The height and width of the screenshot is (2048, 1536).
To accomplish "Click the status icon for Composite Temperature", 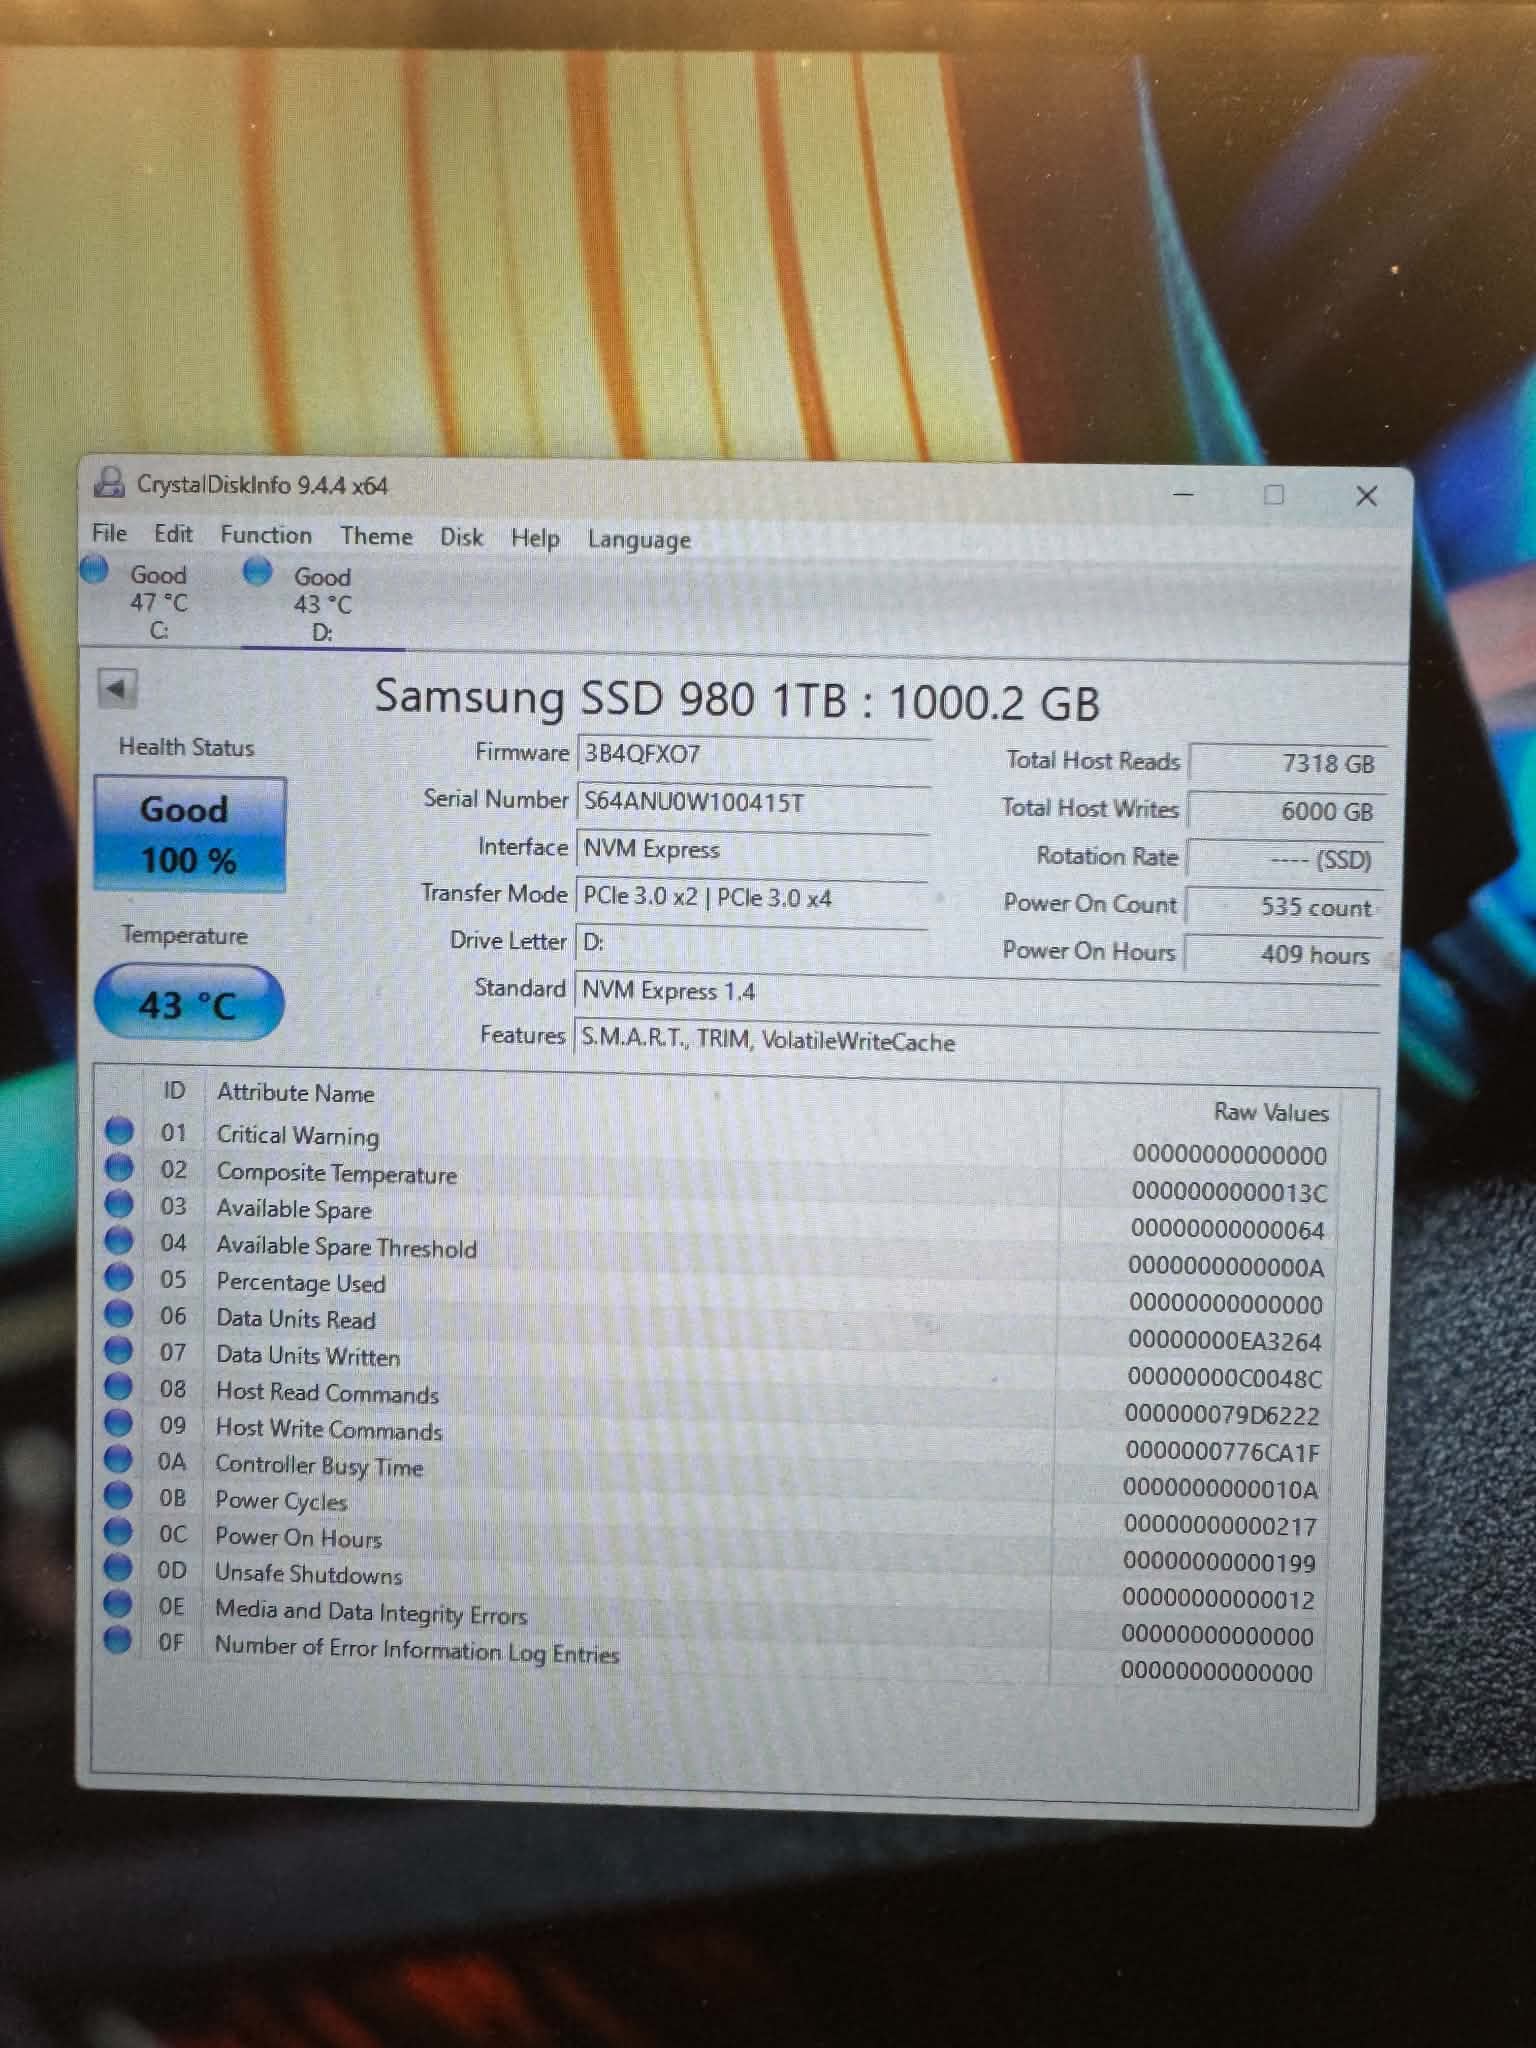I will pos(119,1168).
